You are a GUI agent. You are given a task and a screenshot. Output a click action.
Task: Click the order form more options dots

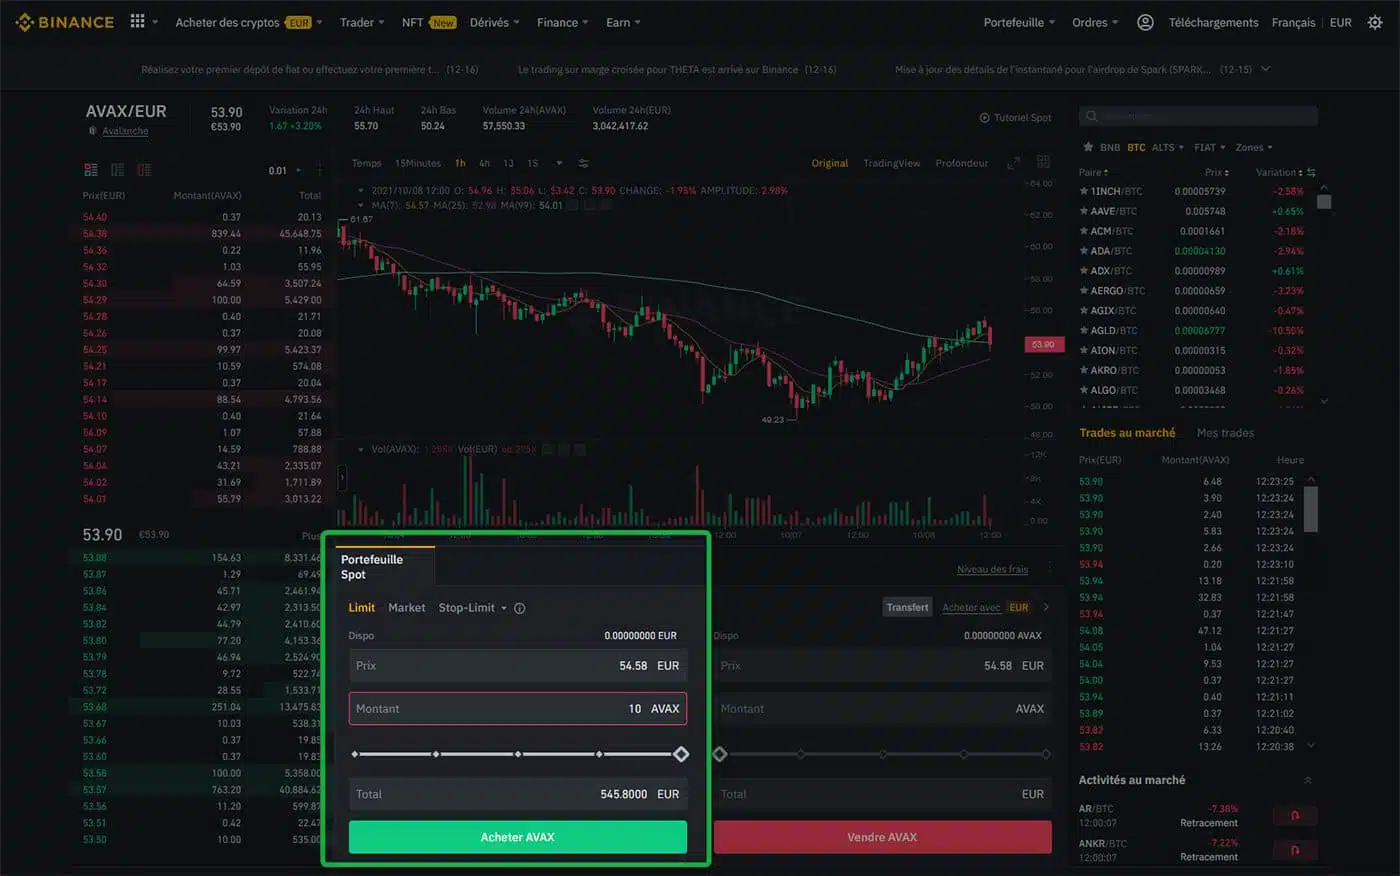(1049, 569)
